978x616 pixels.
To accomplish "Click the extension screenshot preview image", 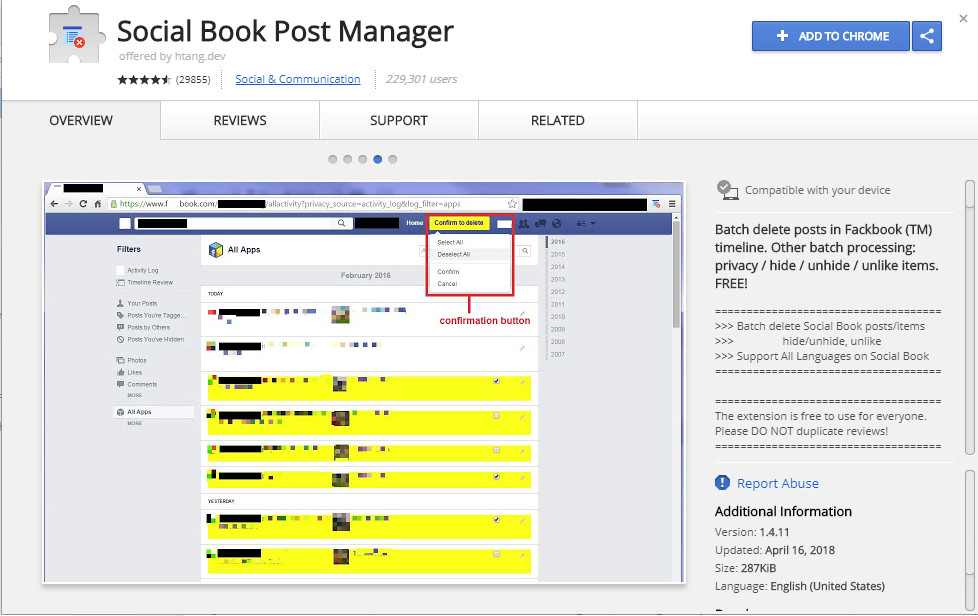I will tap(364, 382).
